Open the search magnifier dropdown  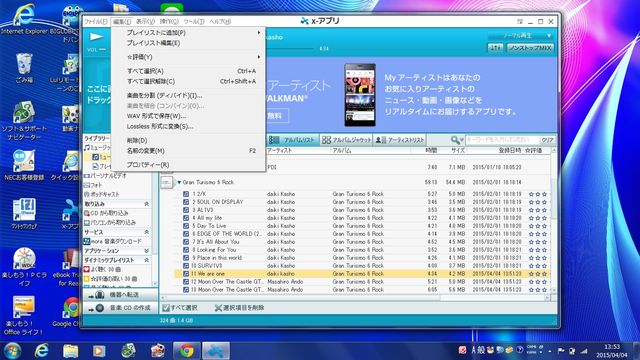(457, 140)
